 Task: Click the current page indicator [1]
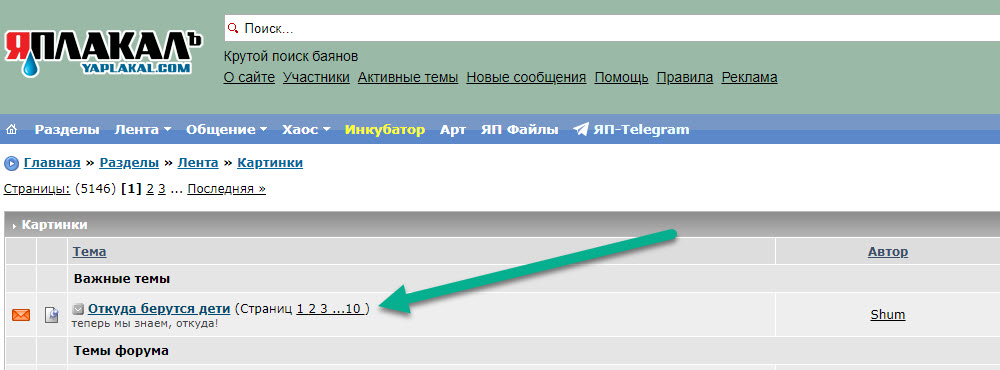coord(131,189)
